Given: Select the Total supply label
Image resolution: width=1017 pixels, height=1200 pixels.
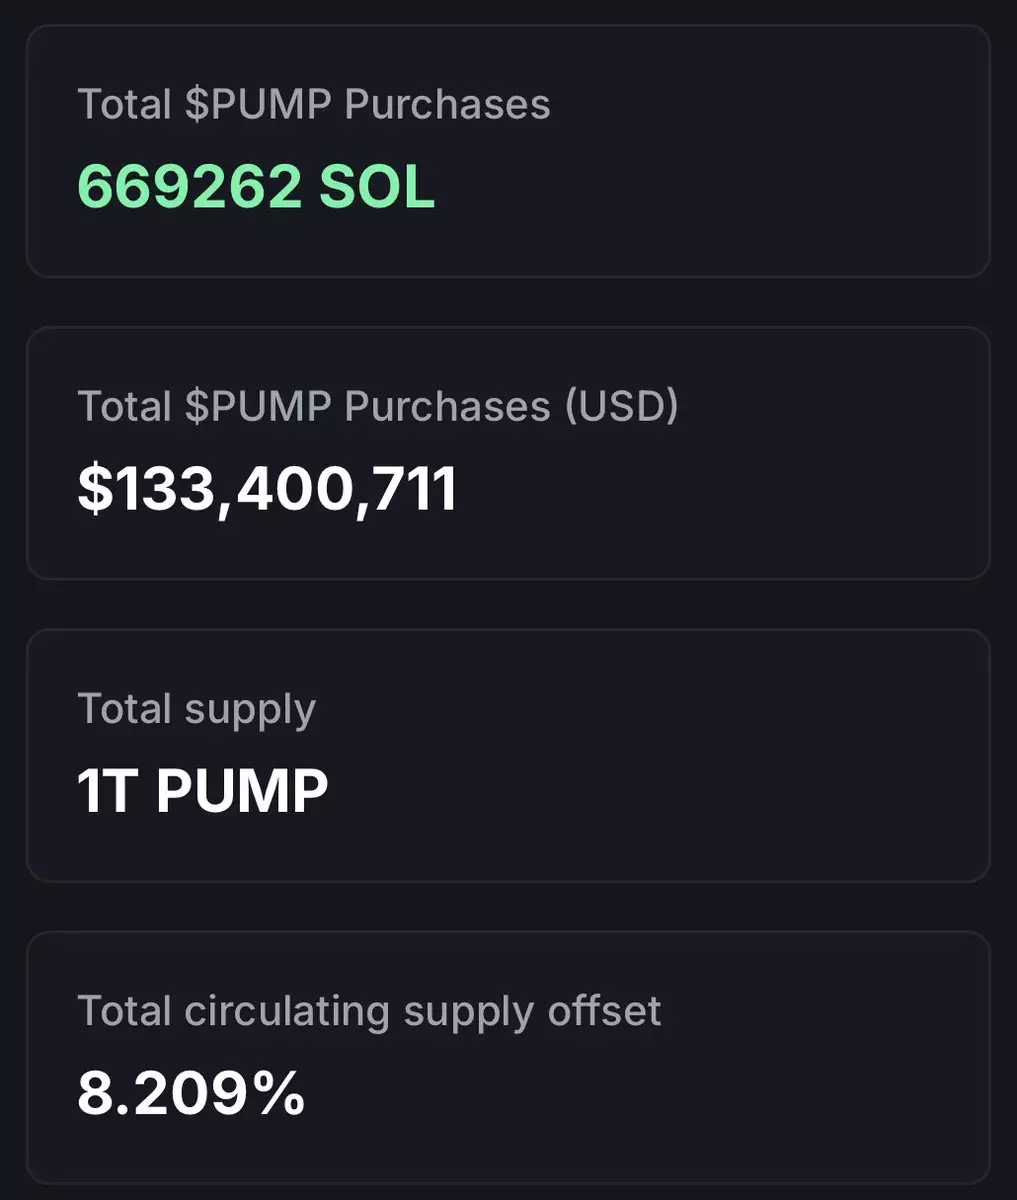Looking at the screenshot, I should point(196,709).
